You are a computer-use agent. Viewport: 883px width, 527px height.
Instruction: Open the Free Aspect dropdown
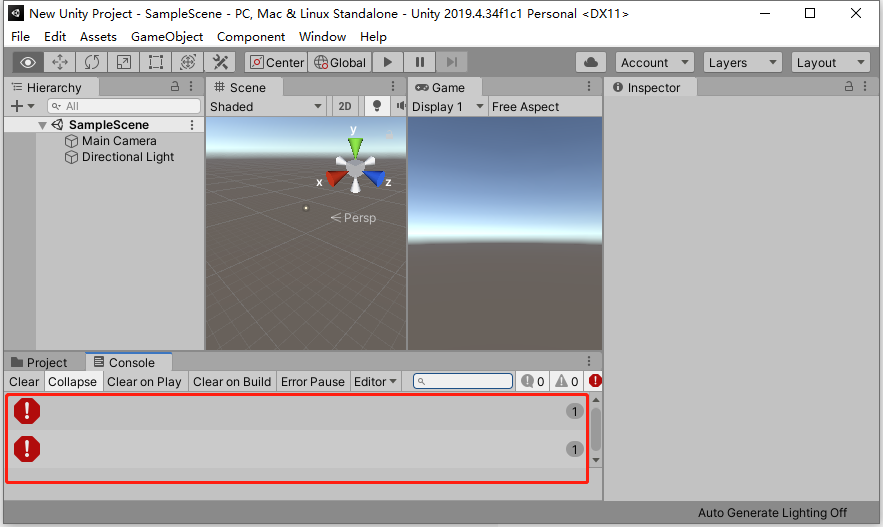click(x=545, y=106)
